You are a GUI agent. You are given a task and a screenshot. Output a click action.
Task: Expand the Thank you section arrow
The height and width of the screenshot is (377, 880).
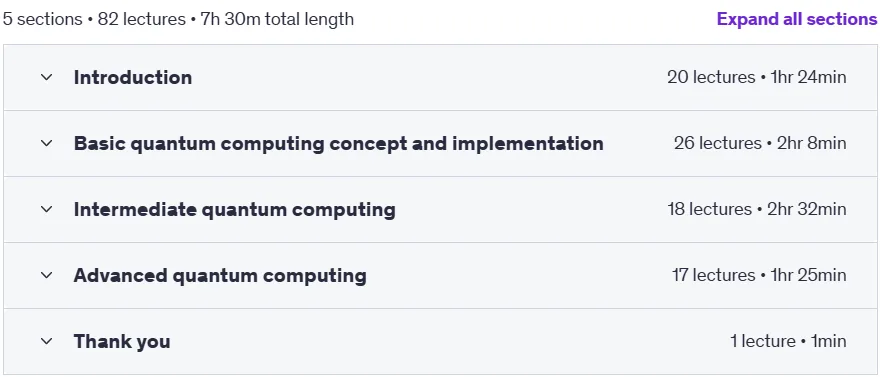(x=47, y=342)
